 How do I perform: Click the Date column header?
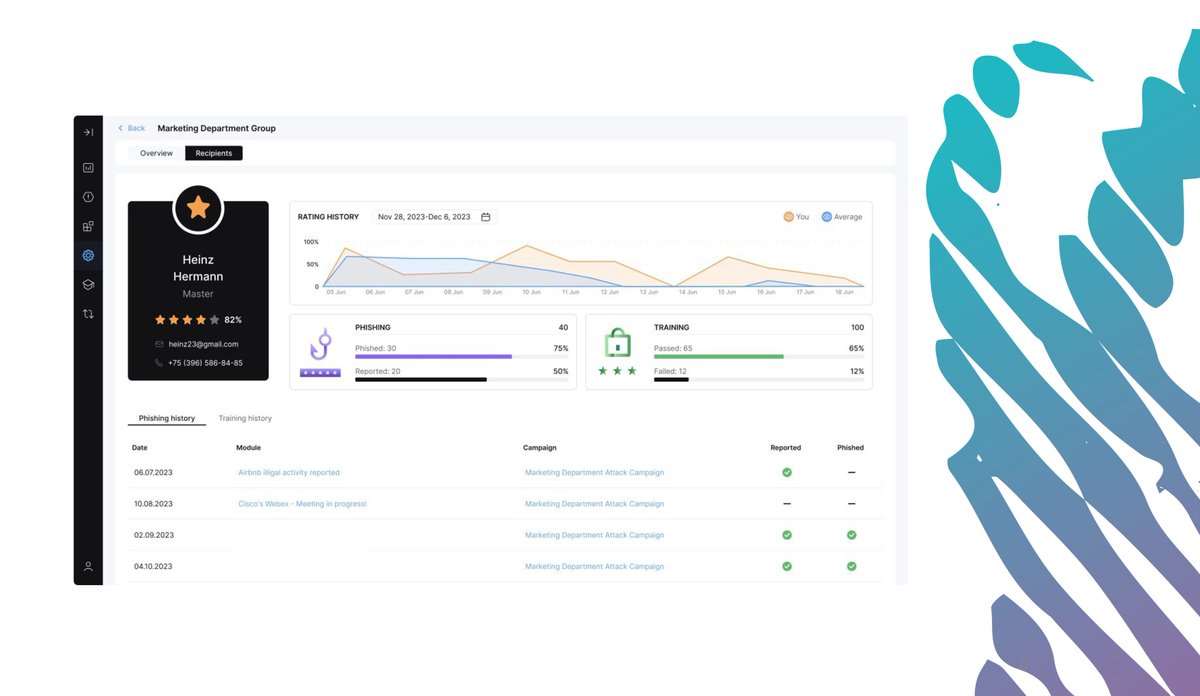(x=140, y=448)
